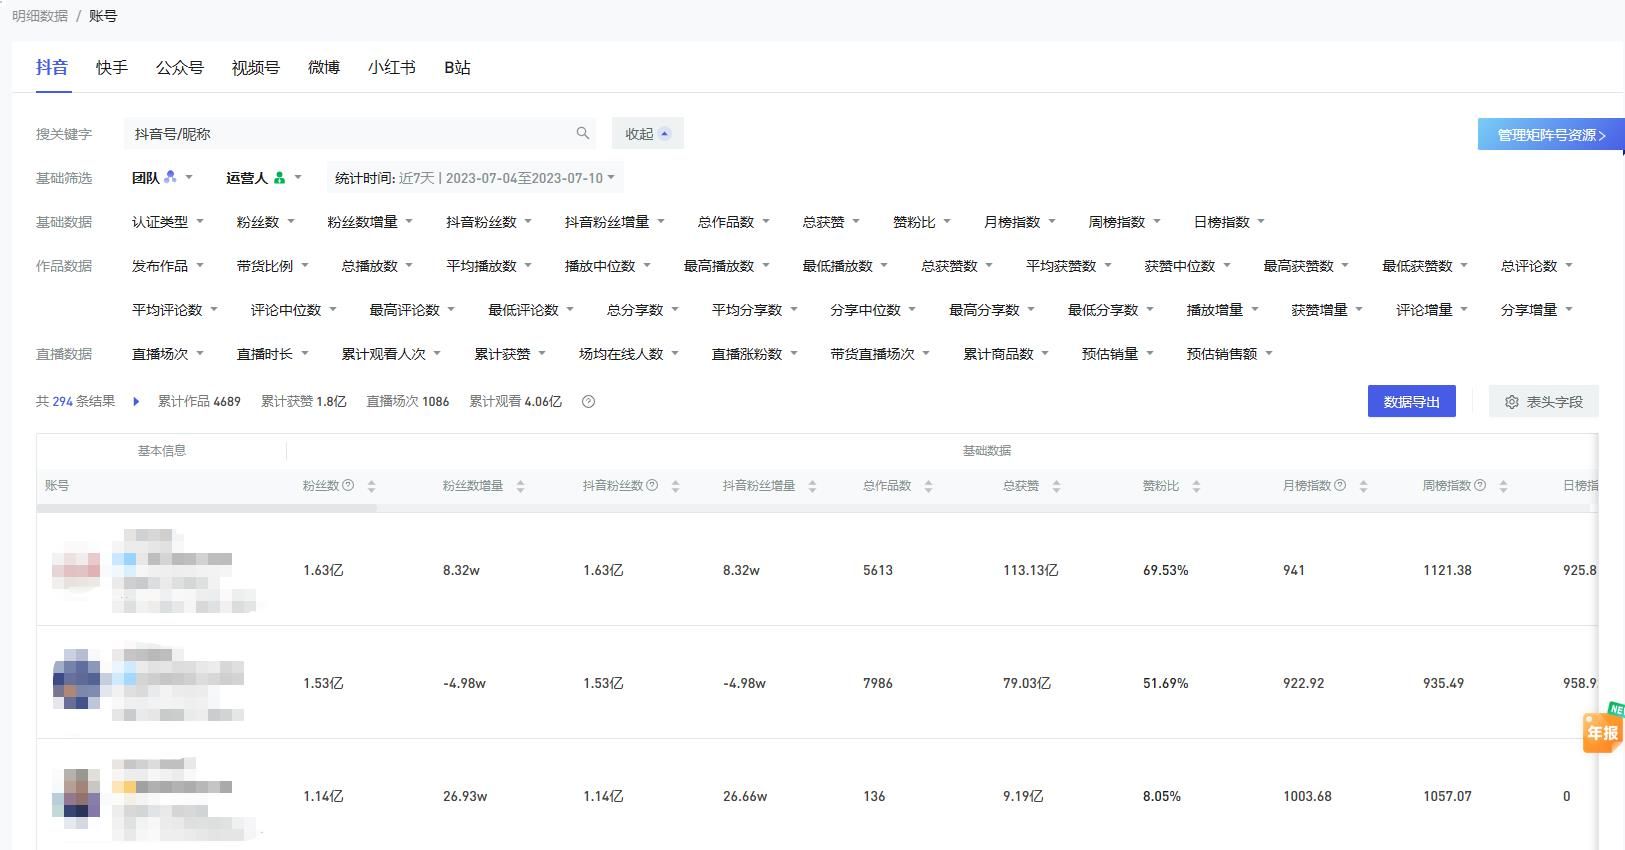Screen dimensions: 1625x850
Task: Click the help question mark beside 累计观看
Action: (x=588, y=402)
